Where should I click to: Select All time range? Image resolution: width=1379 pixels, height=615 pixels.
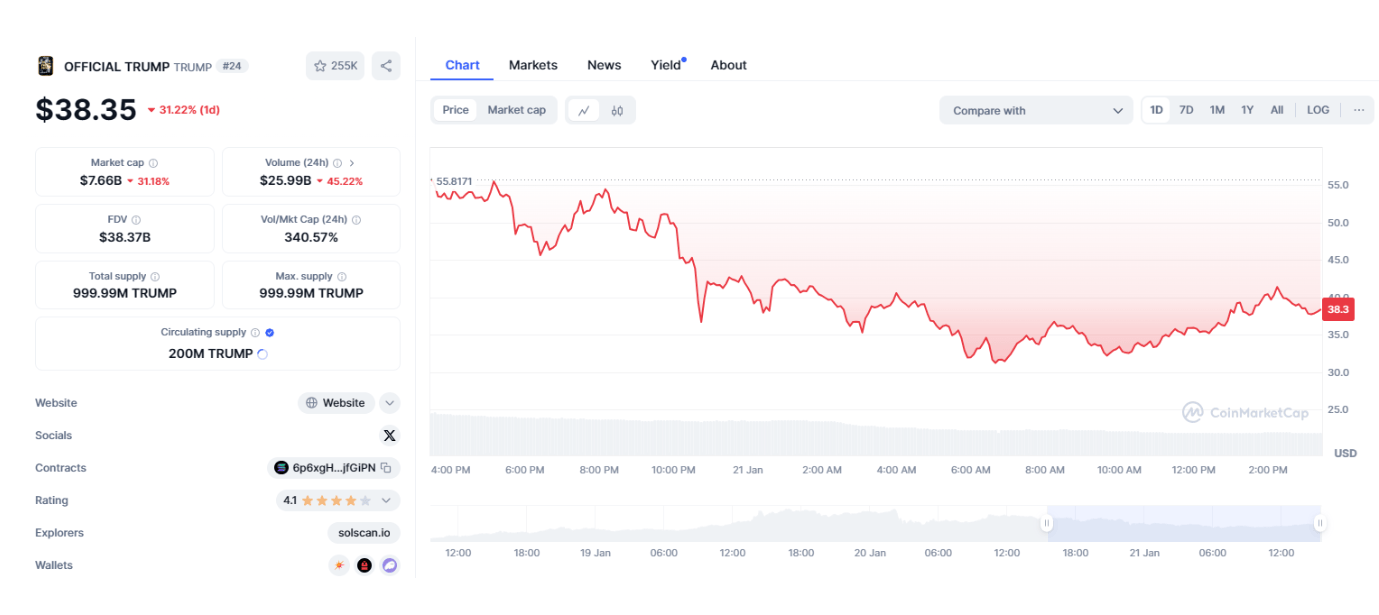click(x=1277, y=110)
